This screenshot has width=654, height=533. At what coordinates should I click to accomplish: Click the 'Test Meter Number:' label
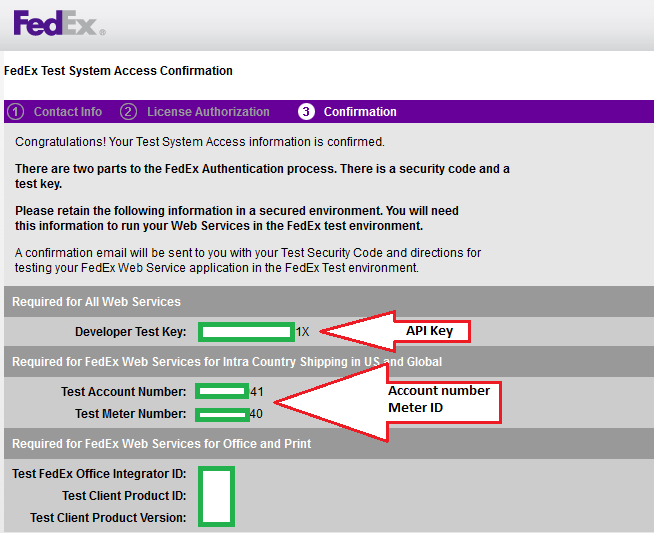pyautogui.click(x=131, y=414)
